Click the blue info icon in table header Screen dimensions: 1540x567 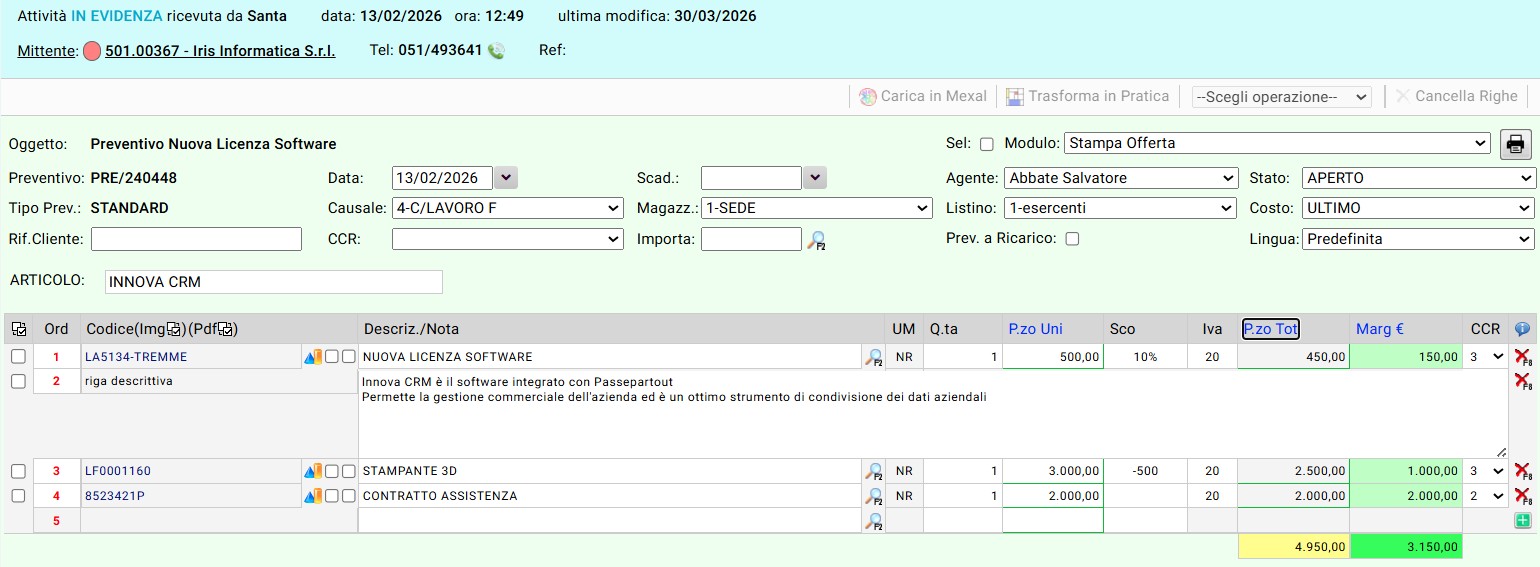(x=1522, y=329)
